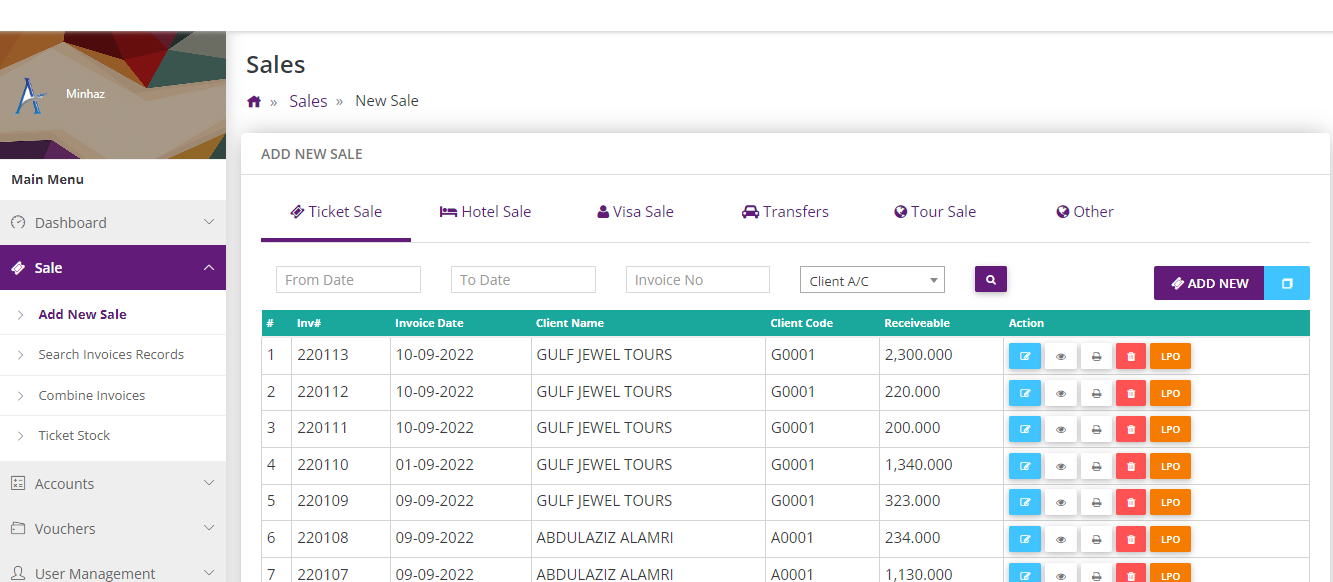The image size is (1333, 582).
Task: Switch to the Hotel Sale tab
Action: coord(485,212)
